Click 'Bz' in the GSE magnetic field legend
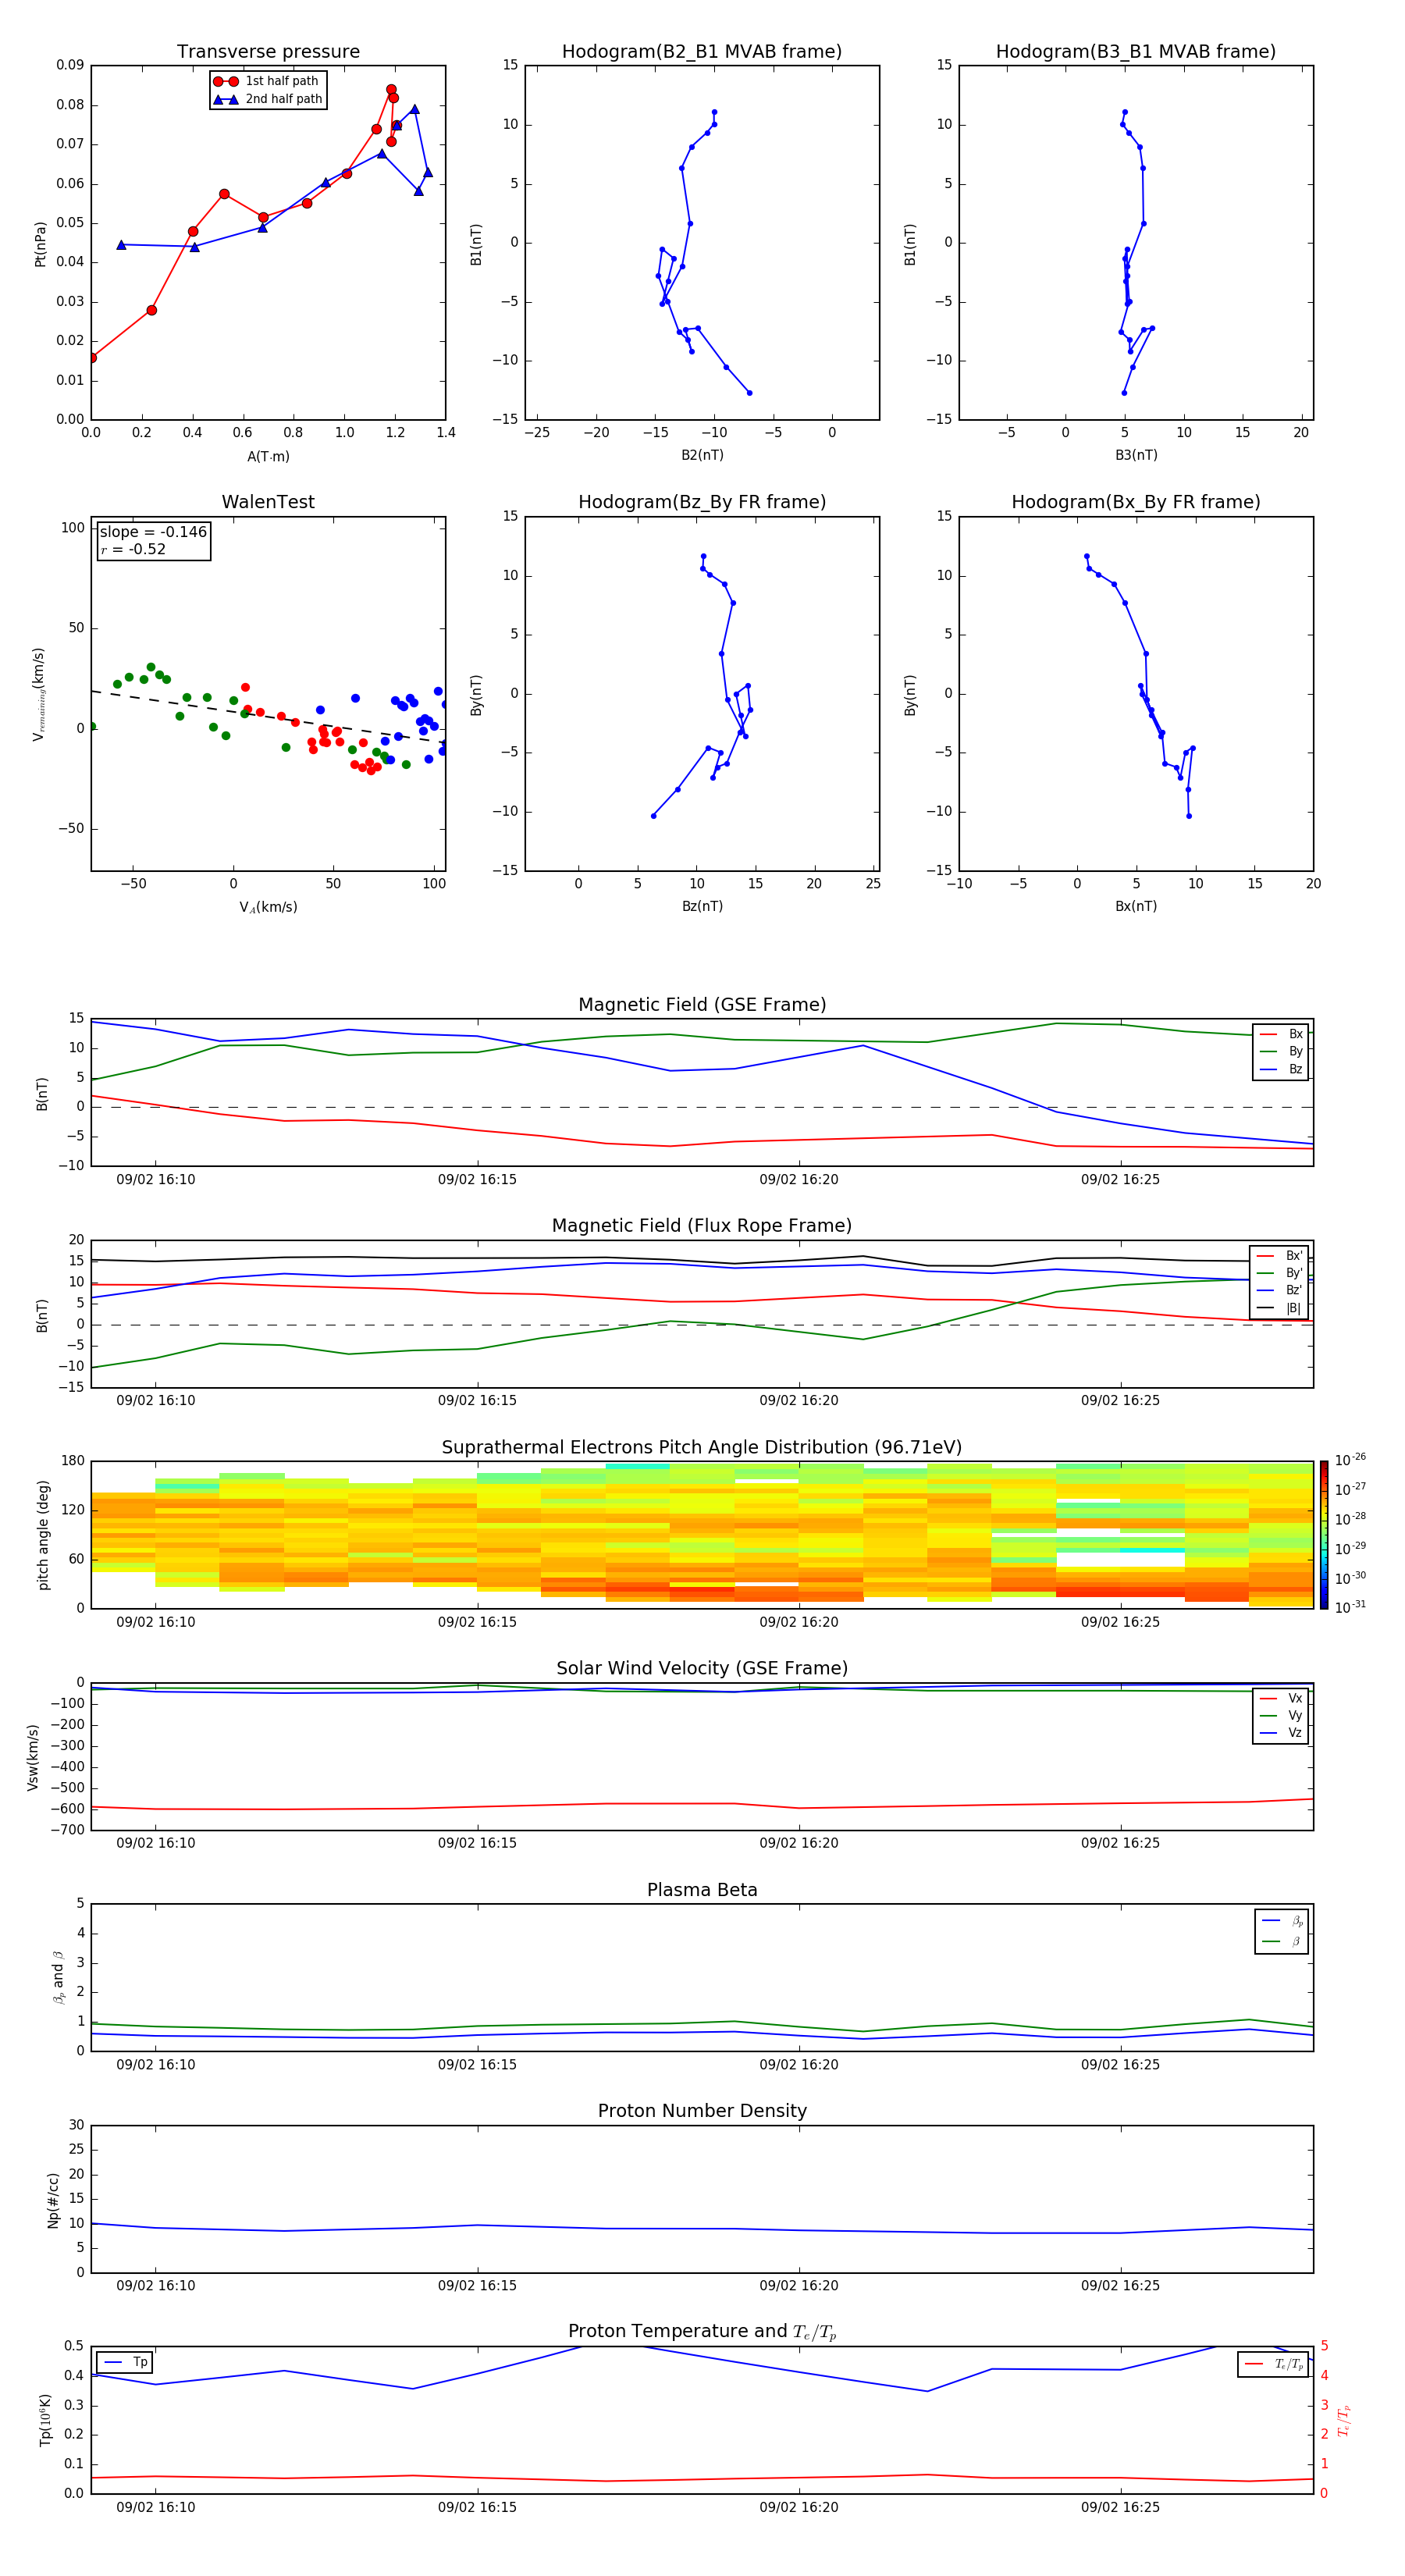1405x2576 pixels. click(1295, 1069)
